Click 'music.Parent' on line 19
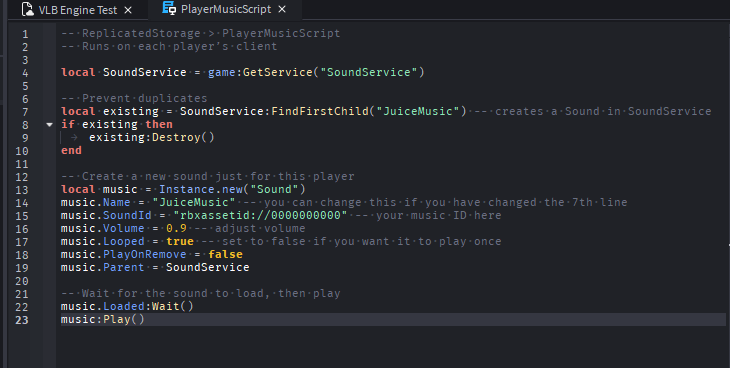The height and width of the screenshot is (368, 730). click(102, 267)
